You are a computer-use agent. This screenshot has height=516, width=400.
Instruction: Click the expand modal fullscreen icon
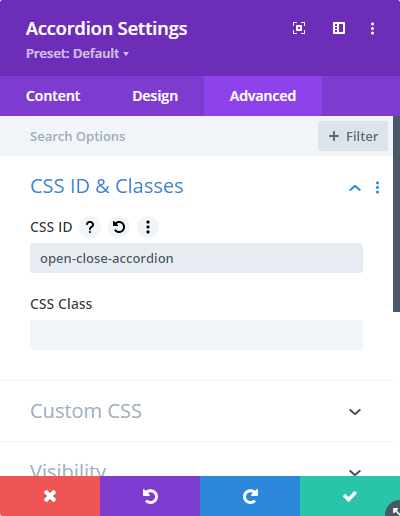coord(299,28)
